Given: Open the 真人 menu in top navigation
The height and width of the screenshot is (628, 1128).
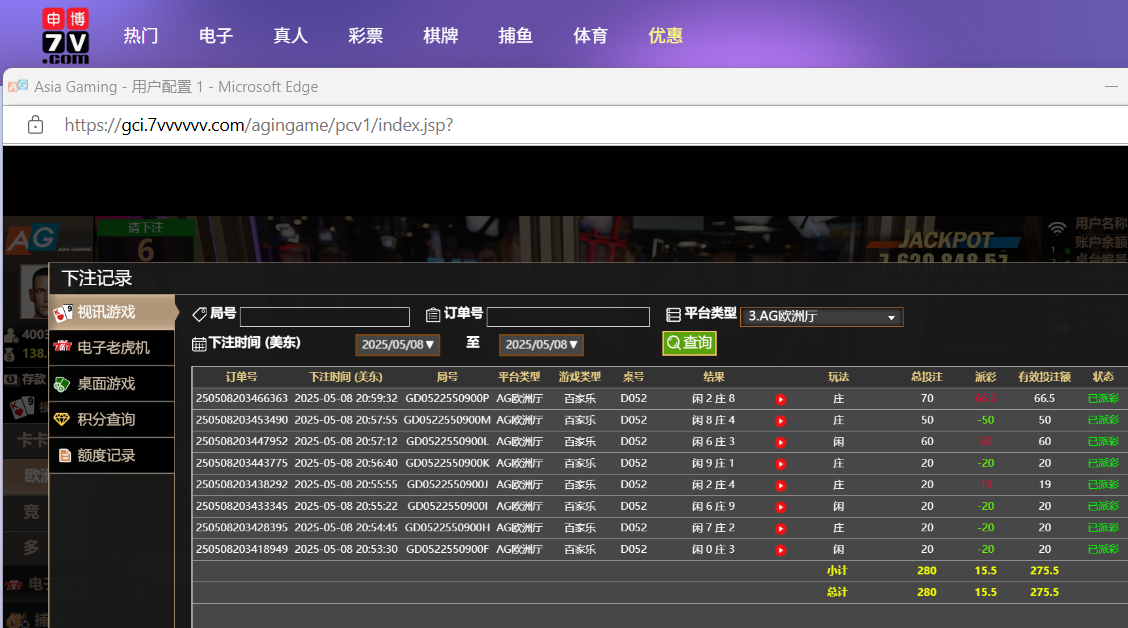Looking at the screenshot, I should (290, 36).
